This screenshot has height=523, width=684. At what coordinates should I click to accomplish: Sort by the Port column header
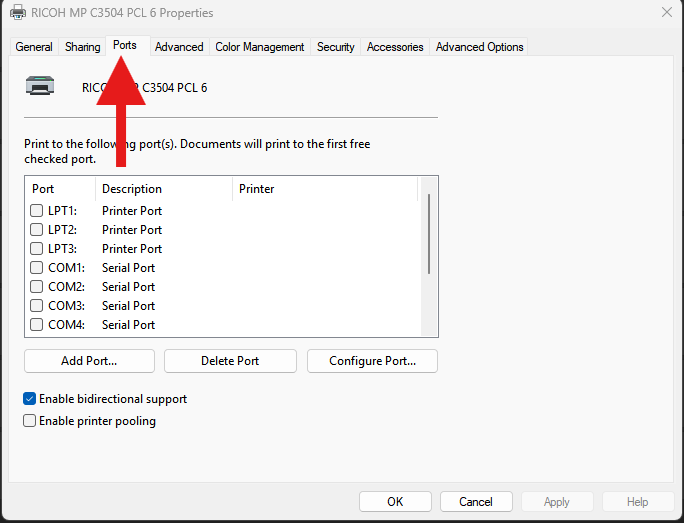60,189
